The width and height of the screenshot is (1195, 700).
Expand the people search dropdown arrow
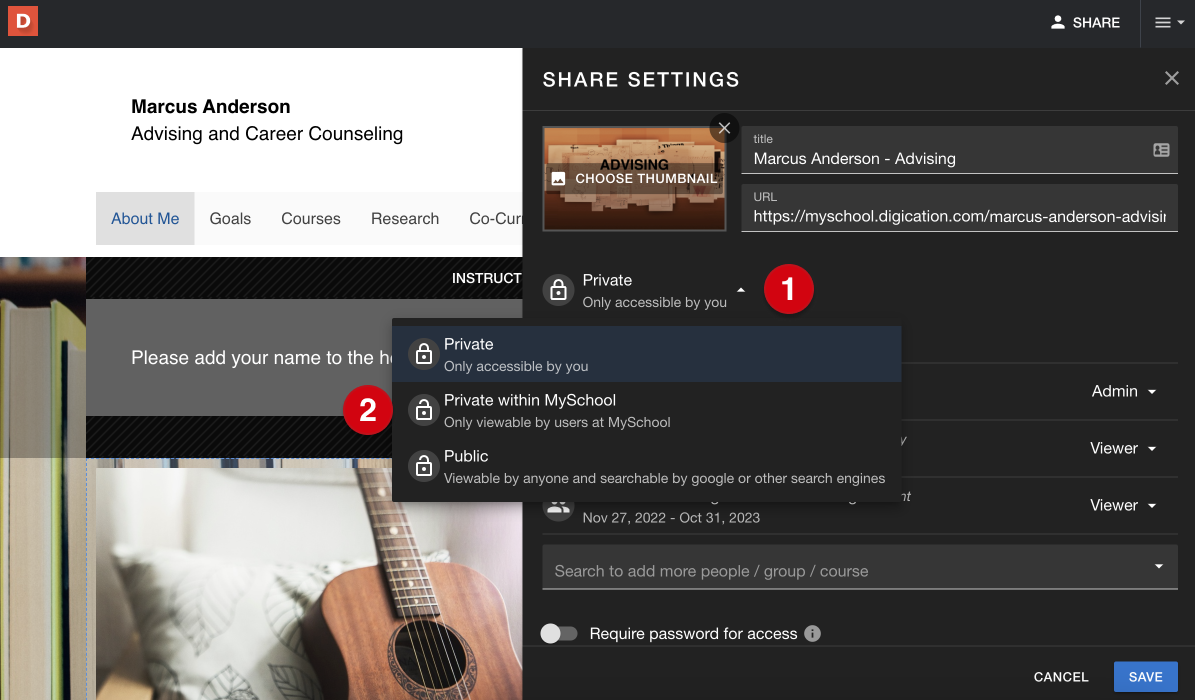click(1158, 567)
